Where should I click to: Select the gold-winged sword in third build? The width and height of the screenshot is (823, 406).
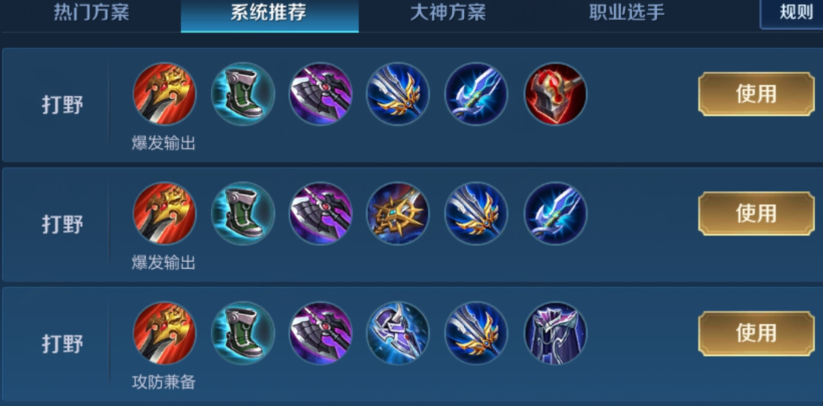pyautogui.click(x=477, y=333)
